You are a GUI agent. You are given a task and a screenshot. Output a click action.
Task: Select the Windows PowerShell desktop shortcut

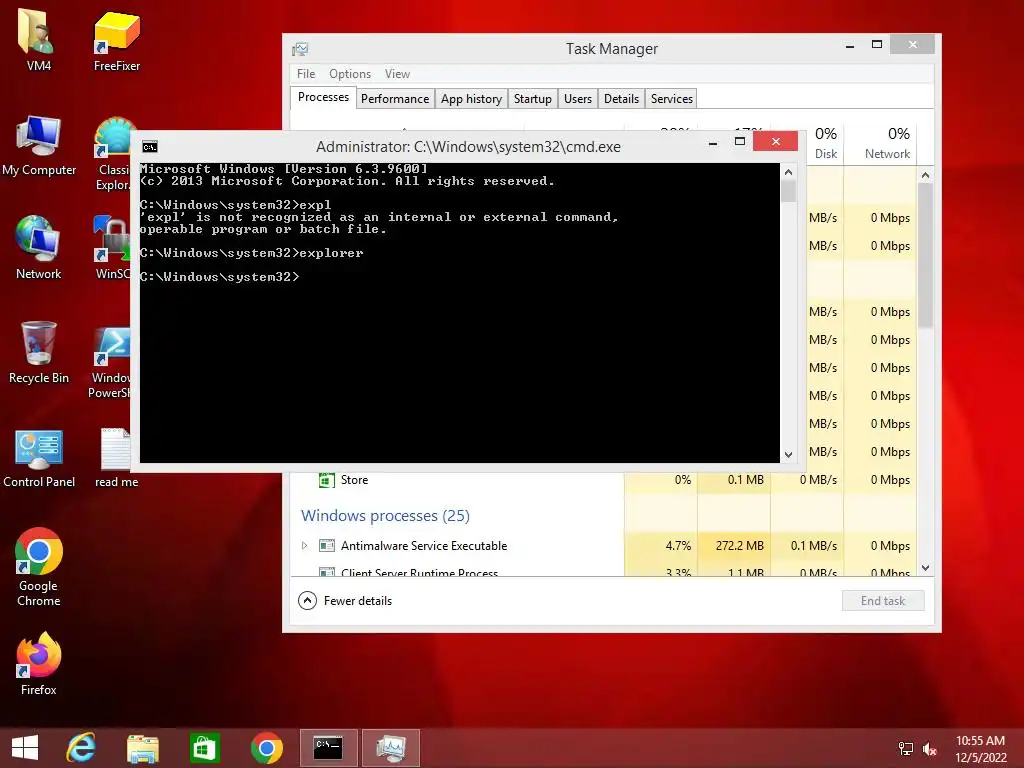pyautogui.click(x=110, y=362)
